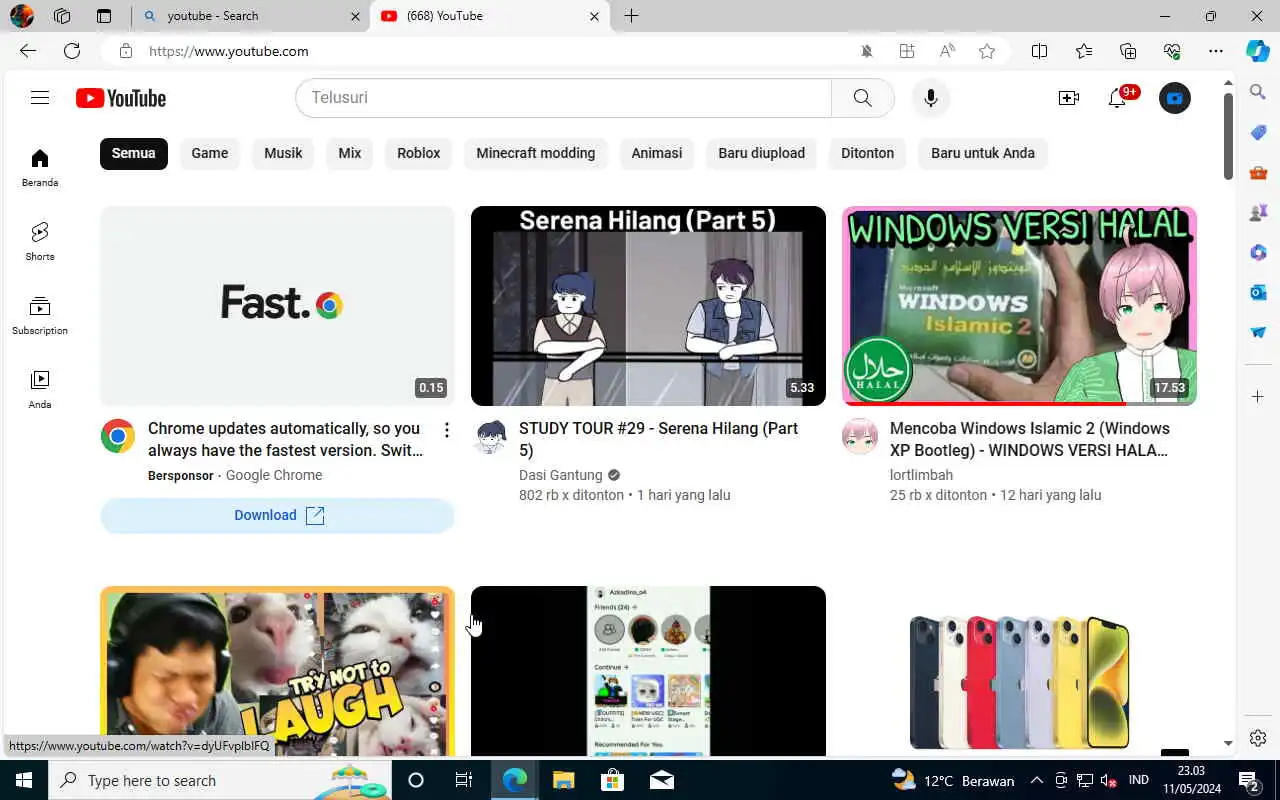The height and width of the screenshot is (800, 1280).
Task: Open options menu for Chrome ad
Action: (x=447, y=430)
